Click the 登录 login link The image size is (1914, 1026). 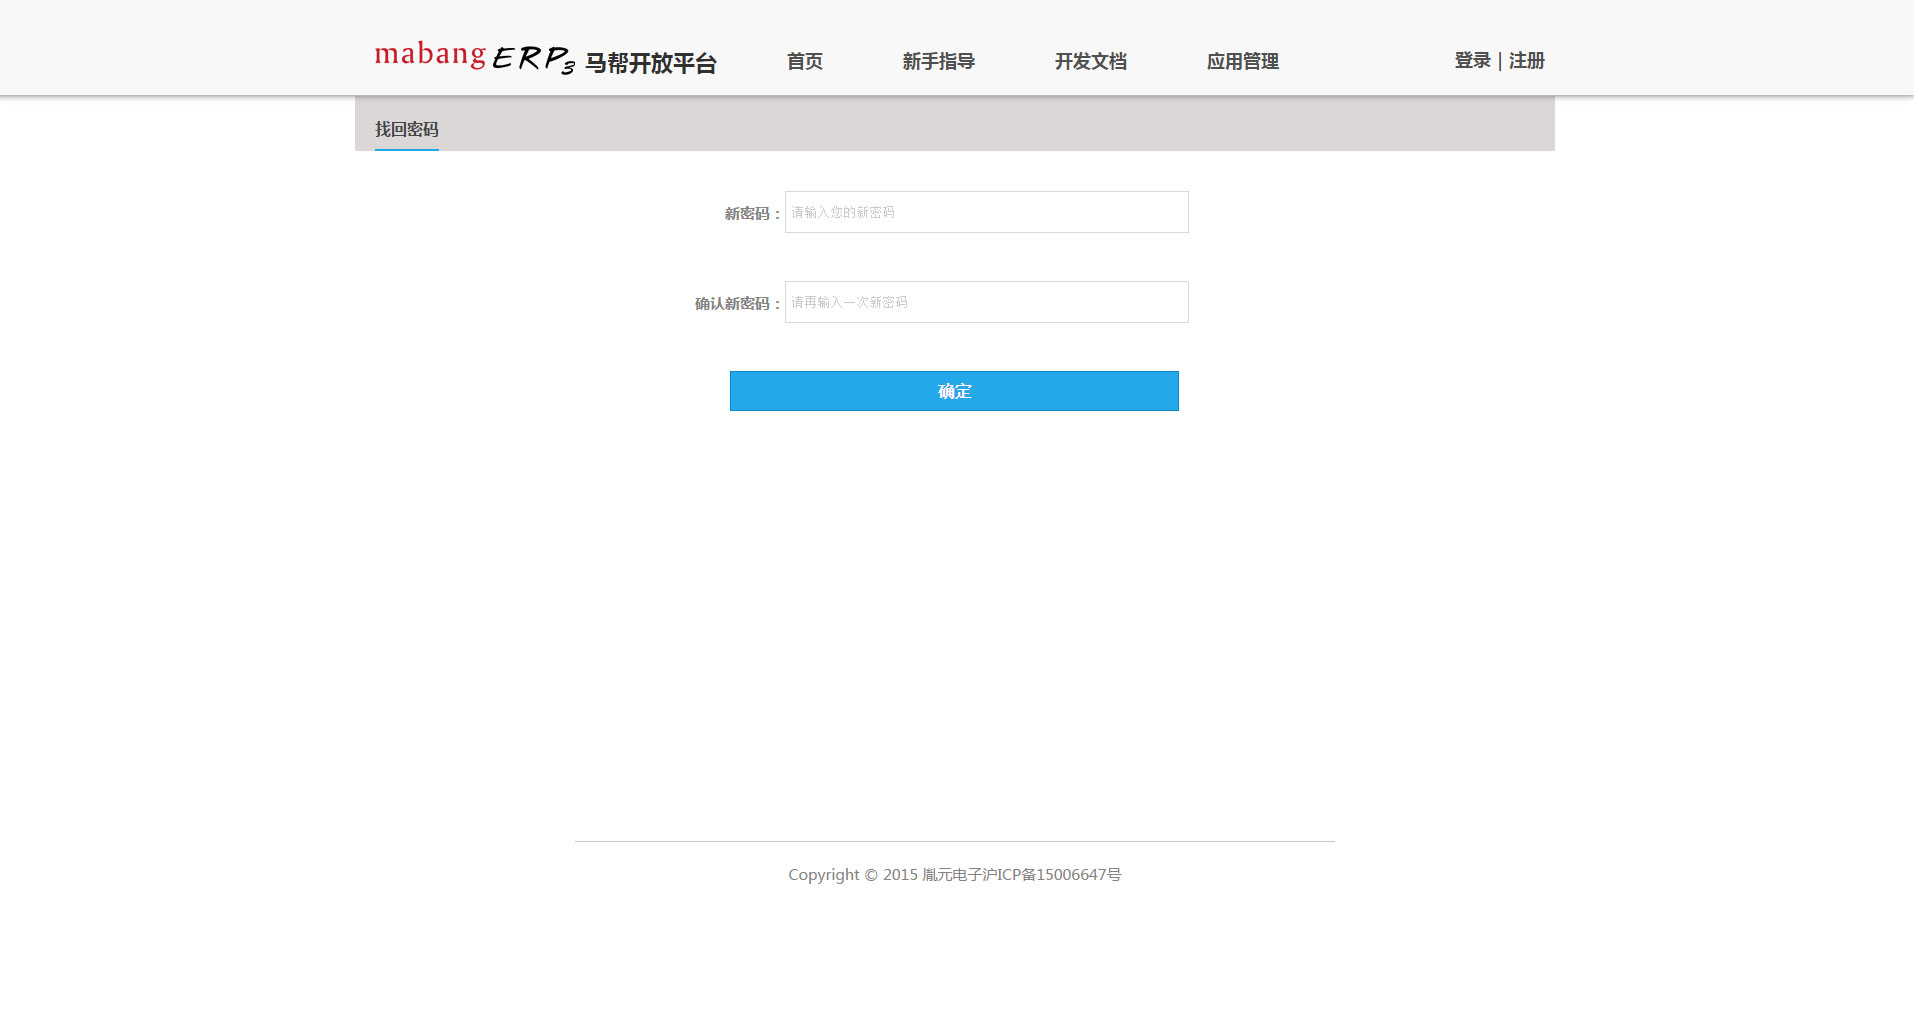1472,60
